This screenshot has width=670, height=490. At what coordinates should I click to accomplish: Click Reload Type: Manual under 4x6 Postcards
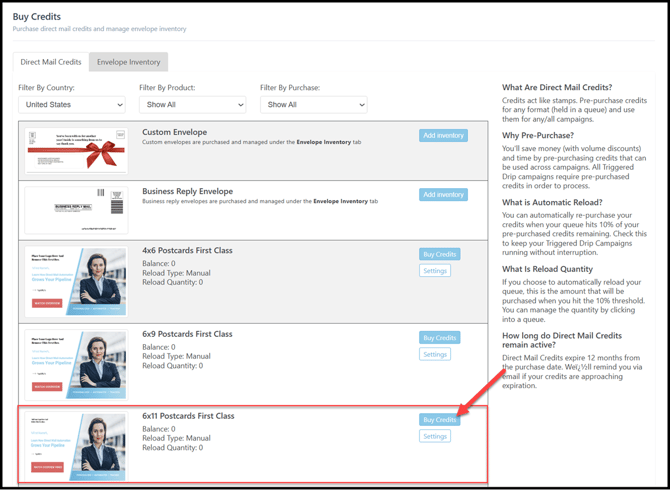[x=176, y=273]
